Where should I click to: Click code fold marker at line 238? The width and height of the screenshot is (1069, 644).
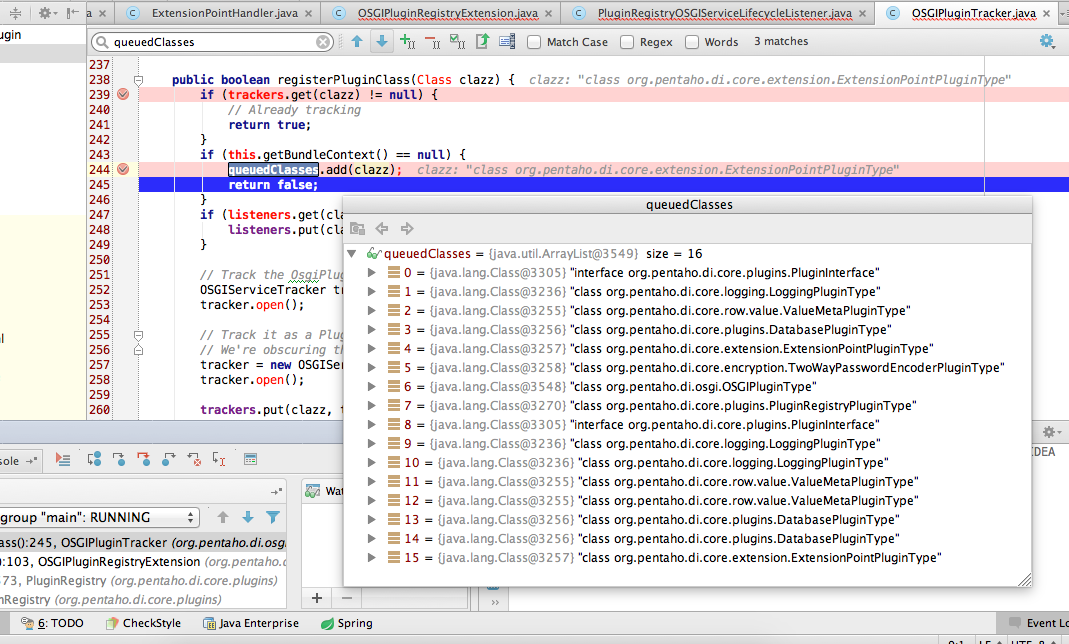[x=138, y=80]
